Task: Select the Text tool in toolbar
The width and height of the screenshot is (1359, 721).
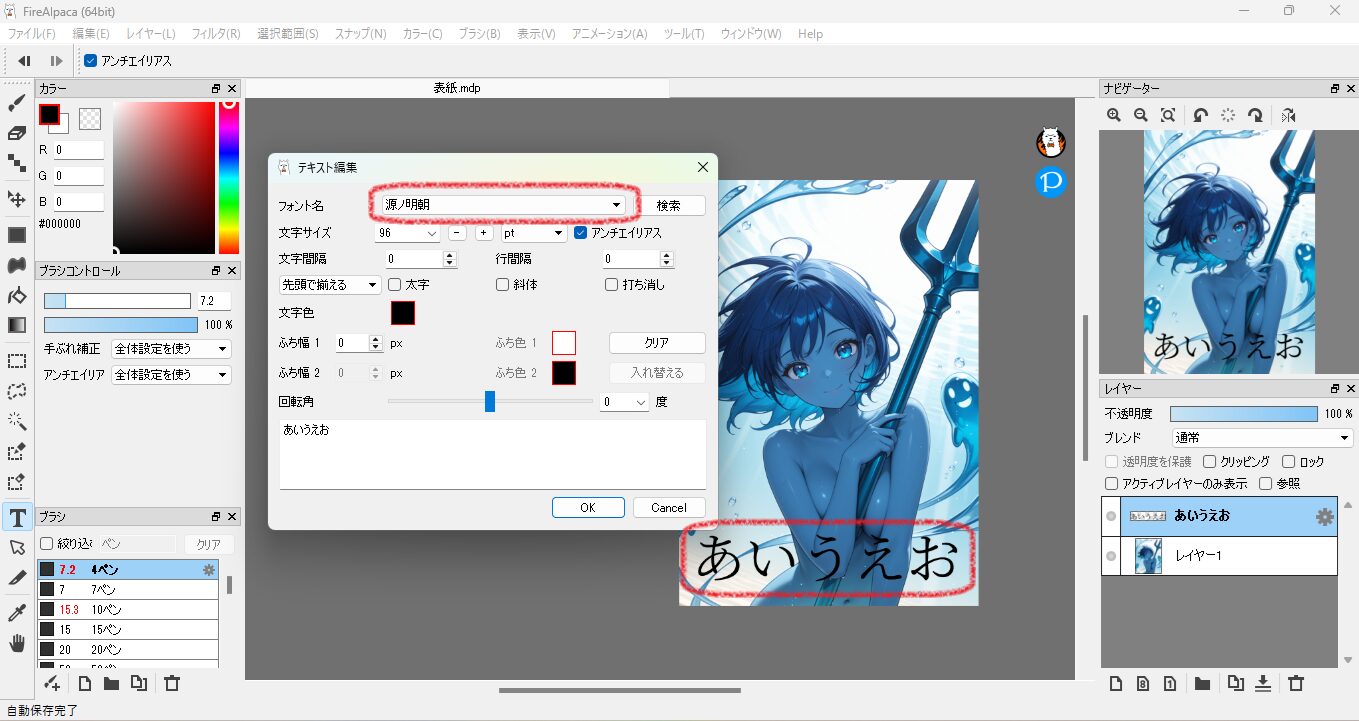Action: tap(17, 517)
